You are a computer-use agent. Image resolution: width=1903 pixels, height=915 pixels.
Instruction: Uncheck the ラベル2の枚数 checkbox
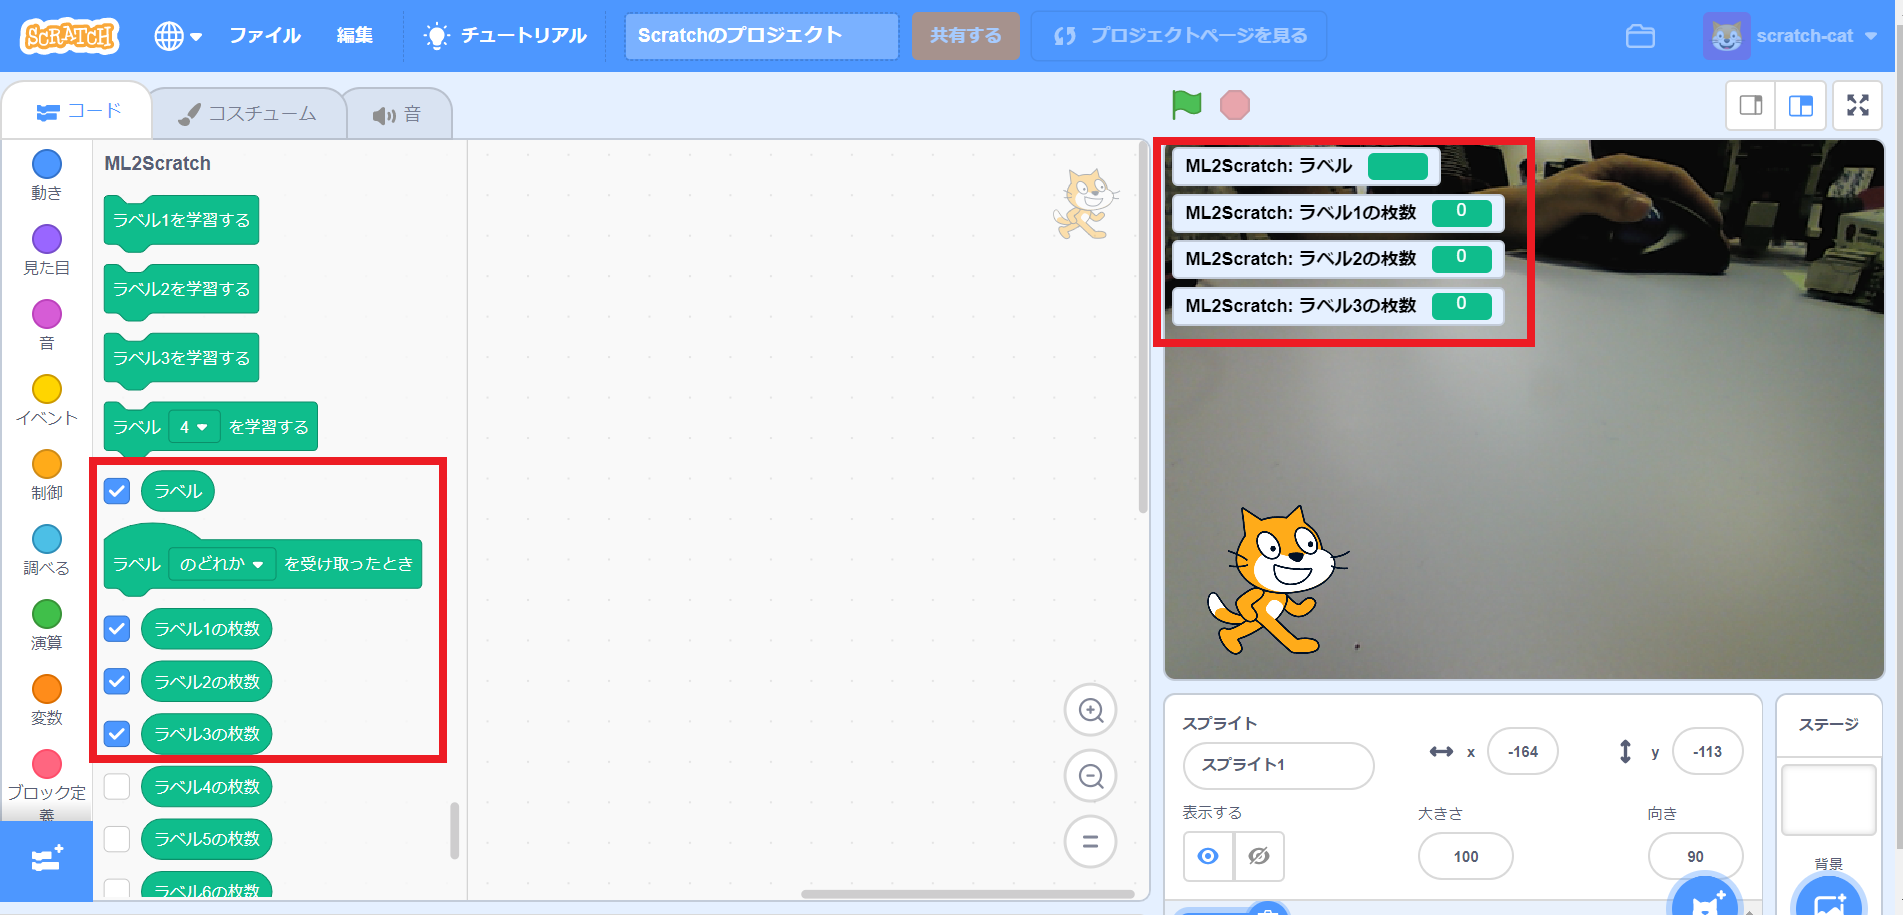pyautogui.click(x=117, y=681)
